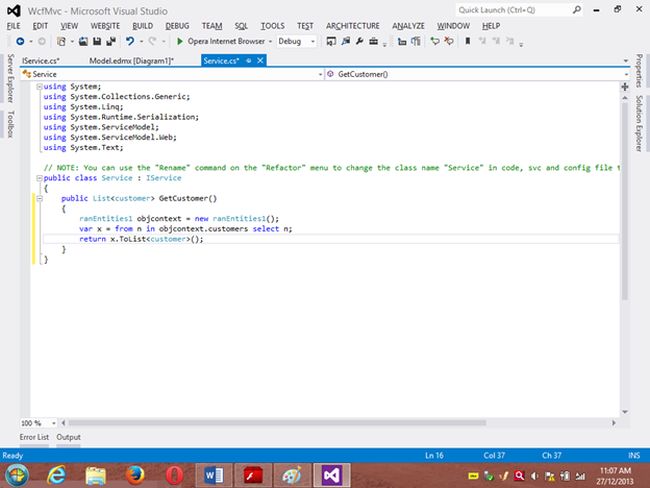Open Microsoft Word from the taskbar
The height and width of the screenshot is (488, 650).
(x=216, y=473)
